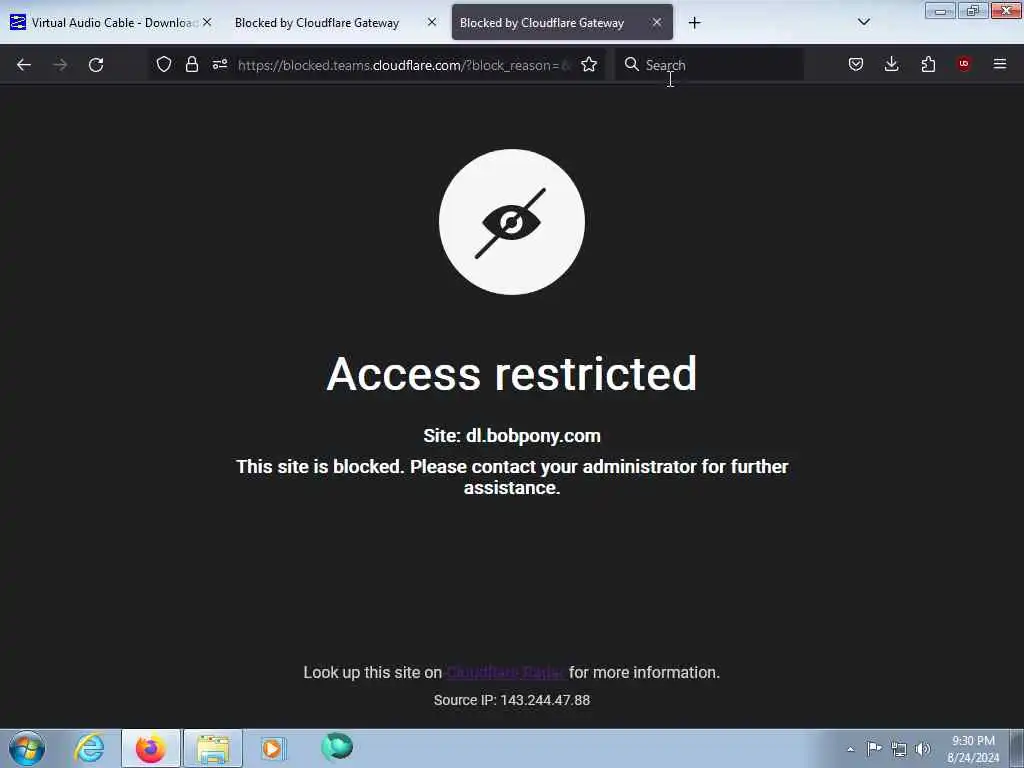The width and height of the screenshot is (1024, 768).
Task: Expand the list all tabs dropdown
Action: 863,22
